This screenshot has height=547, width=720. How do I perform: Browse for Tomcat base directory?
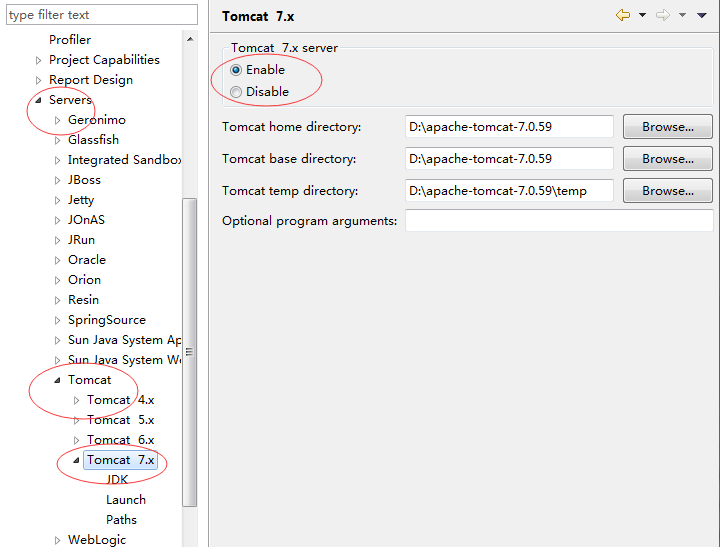point(668,159)
